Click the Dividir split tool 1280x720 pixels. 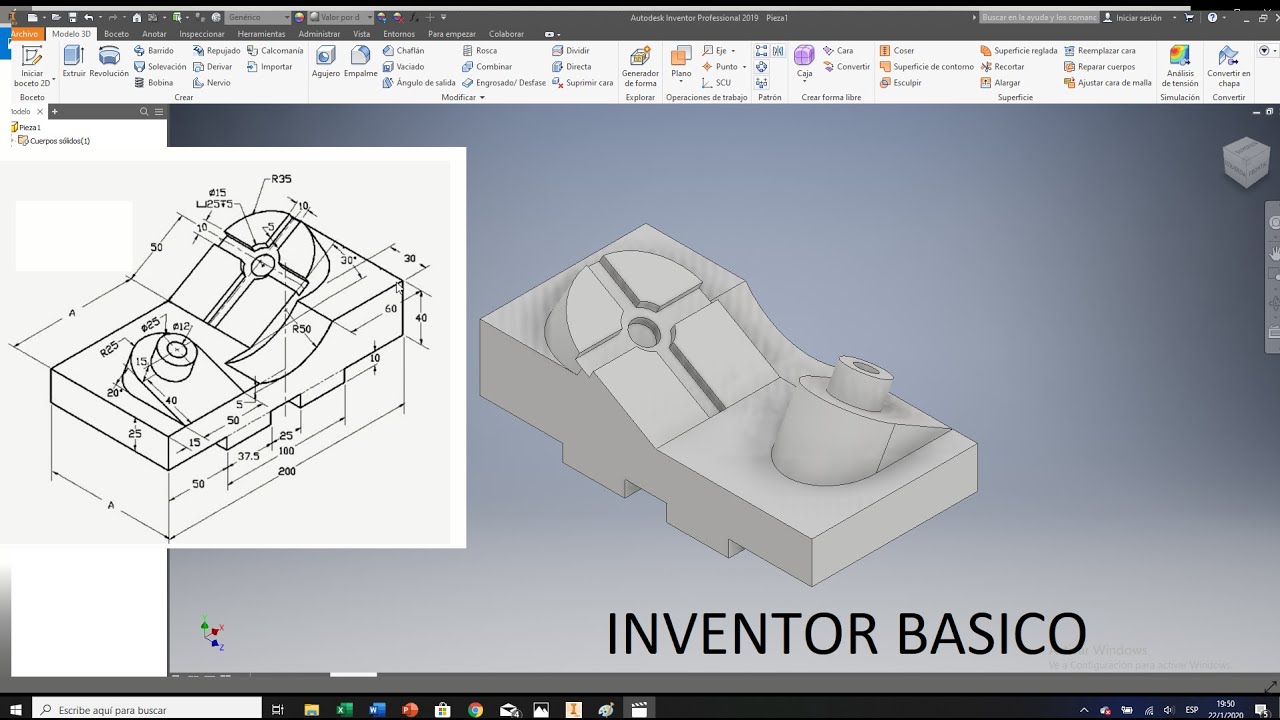[x=571, y=50]
